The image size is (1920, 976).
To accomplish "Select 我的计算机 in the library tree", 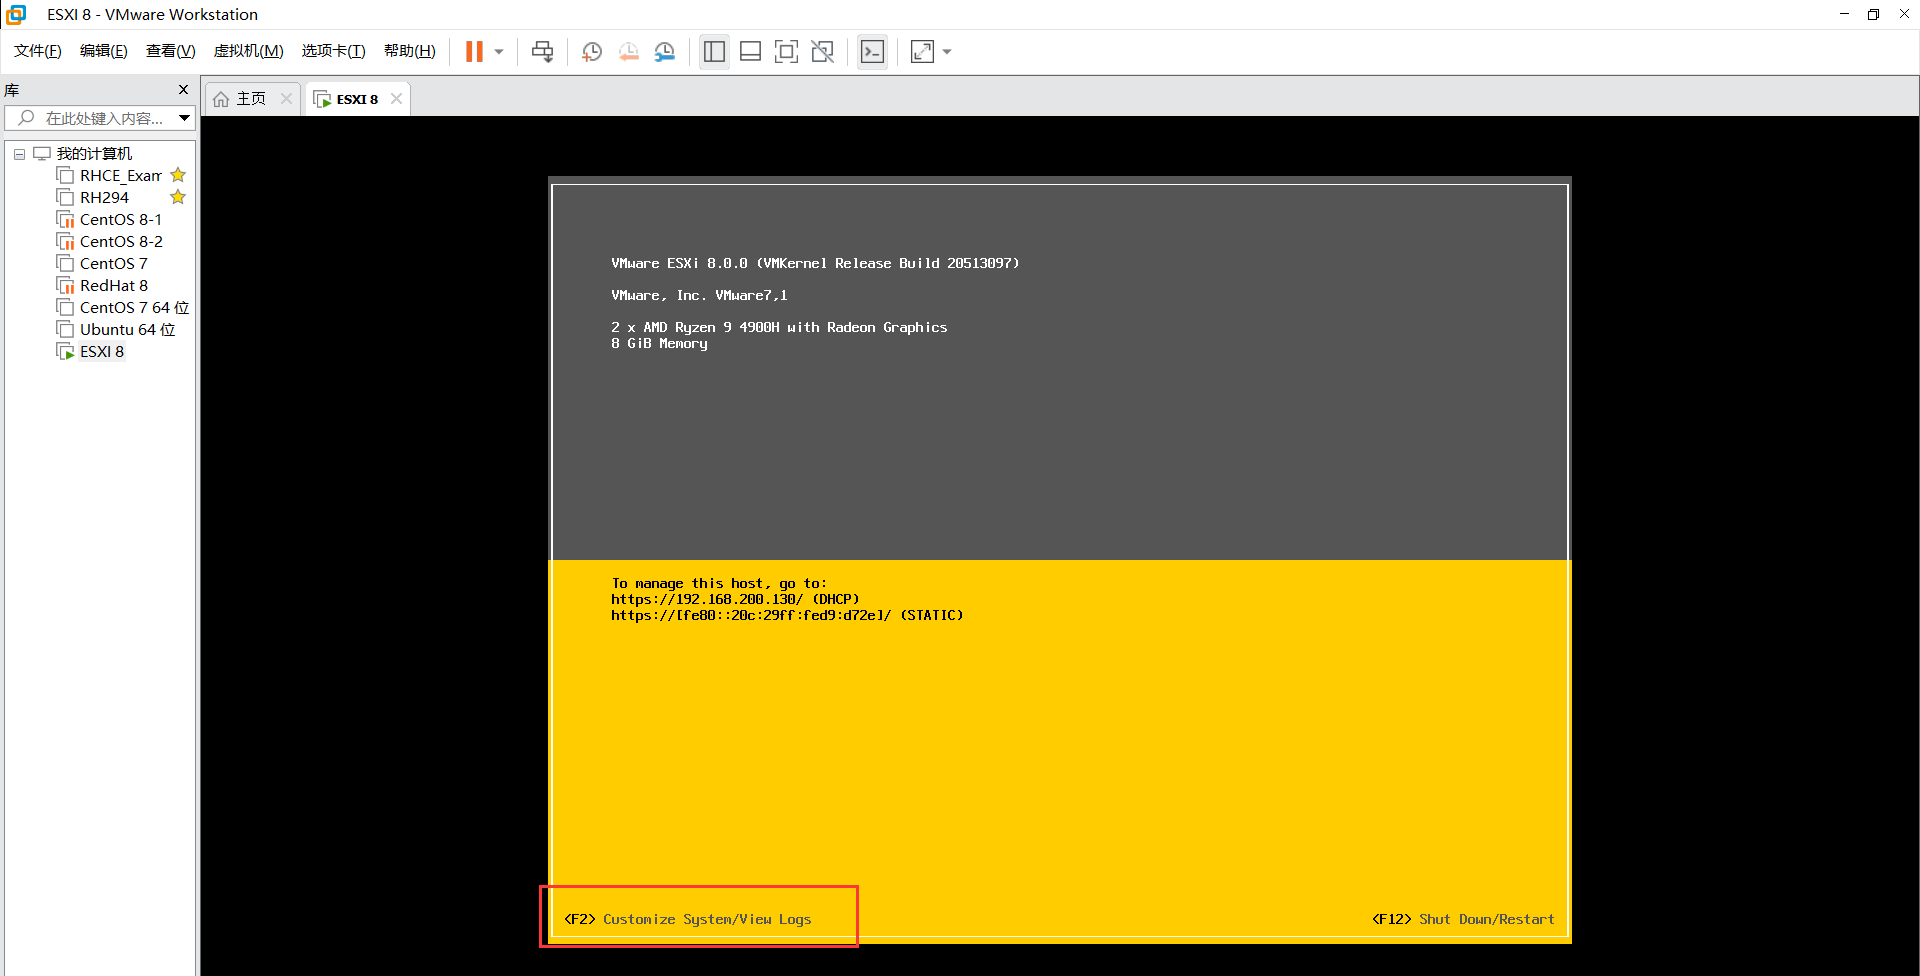I will coord(94,154).
